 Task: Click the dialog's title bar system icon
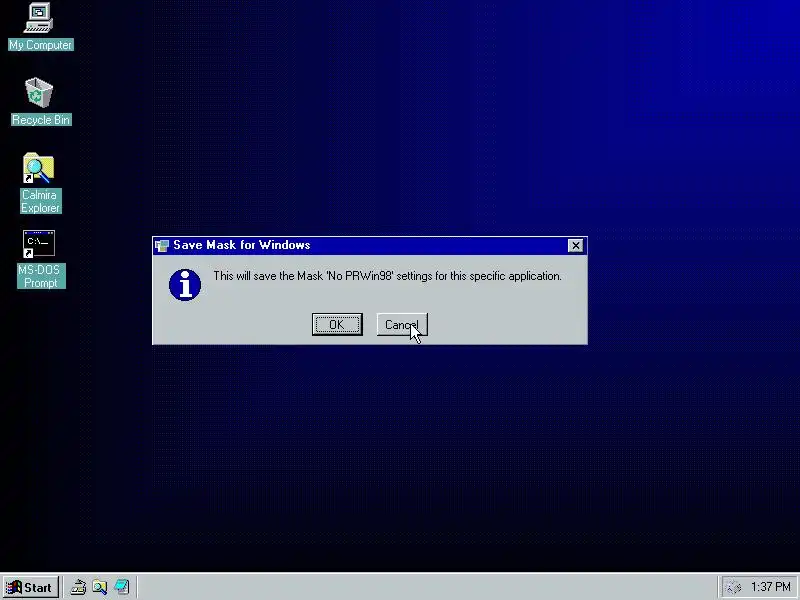coord(162,245)
